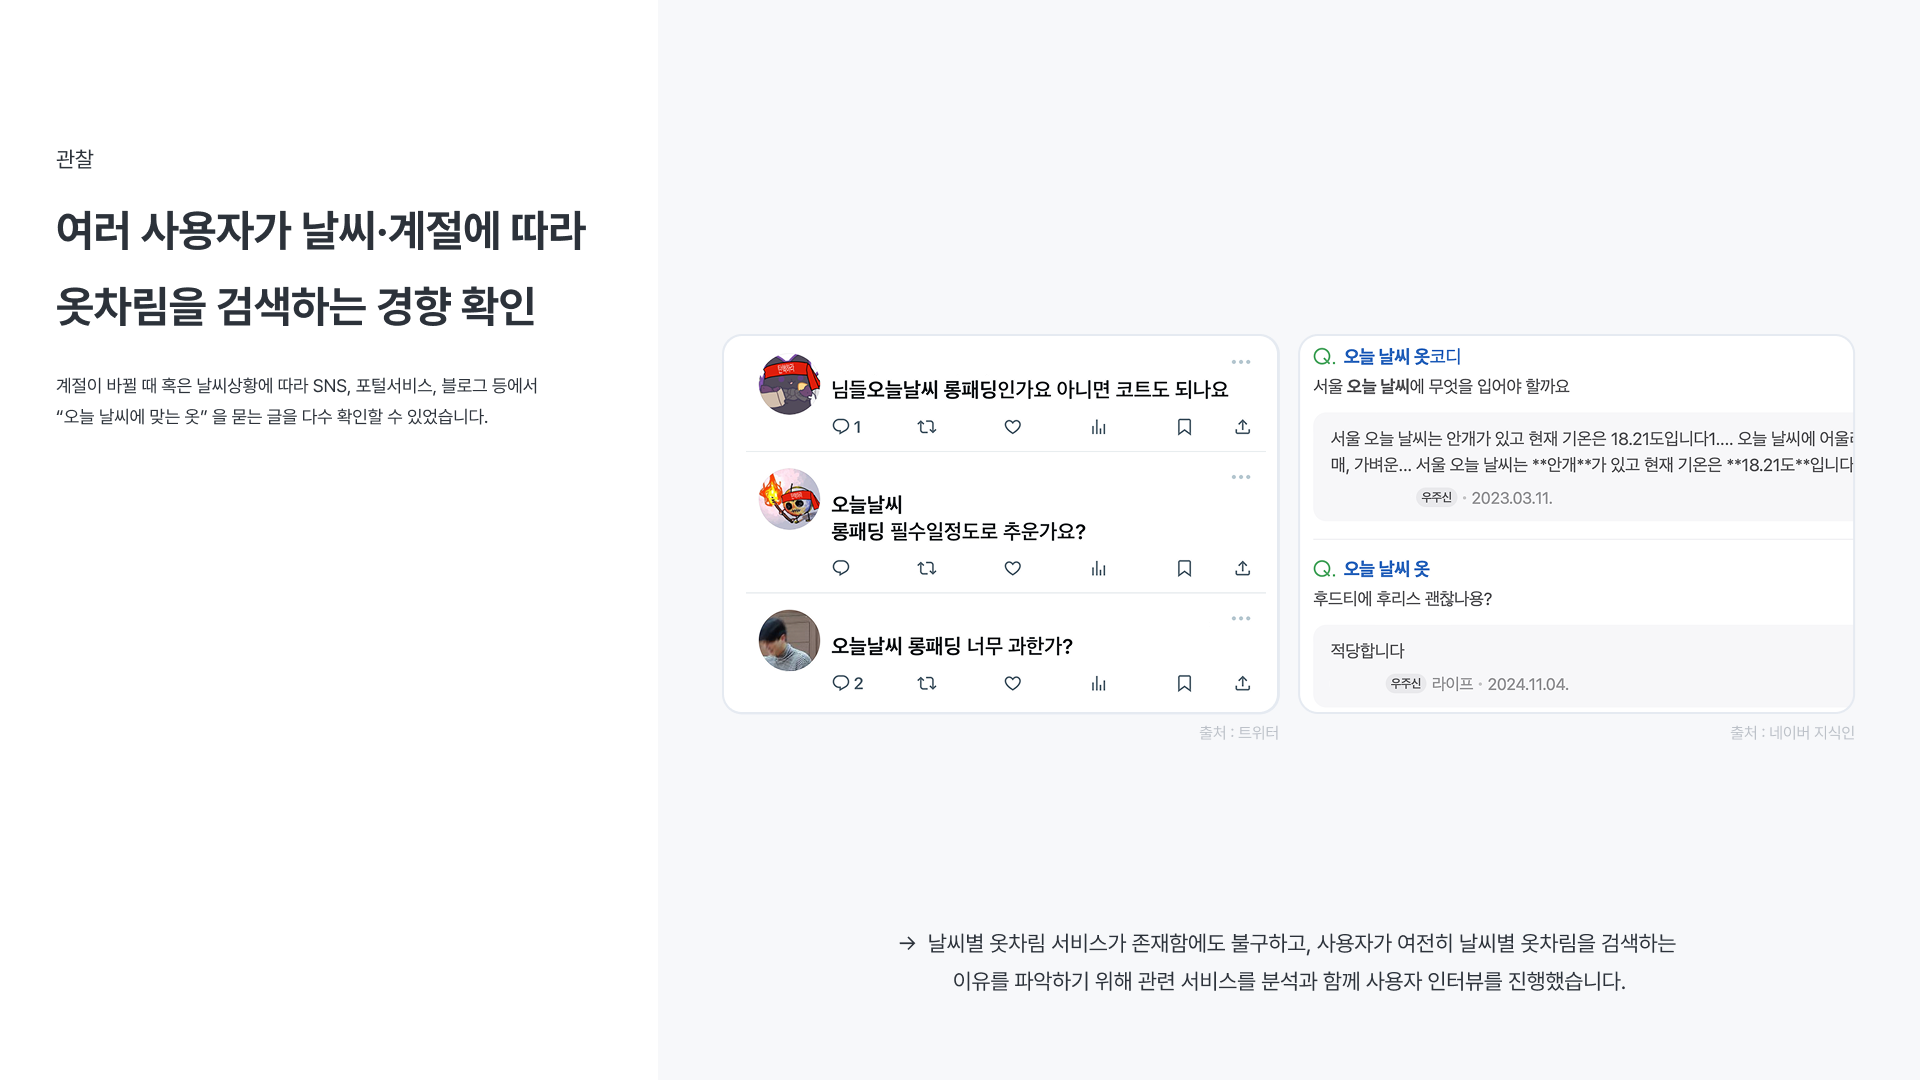Image resolution: width=1920 pixels, height=1080 pixels.
Task: Click the red-hat avatar of the first tweet
Action: tap(789, 384)
